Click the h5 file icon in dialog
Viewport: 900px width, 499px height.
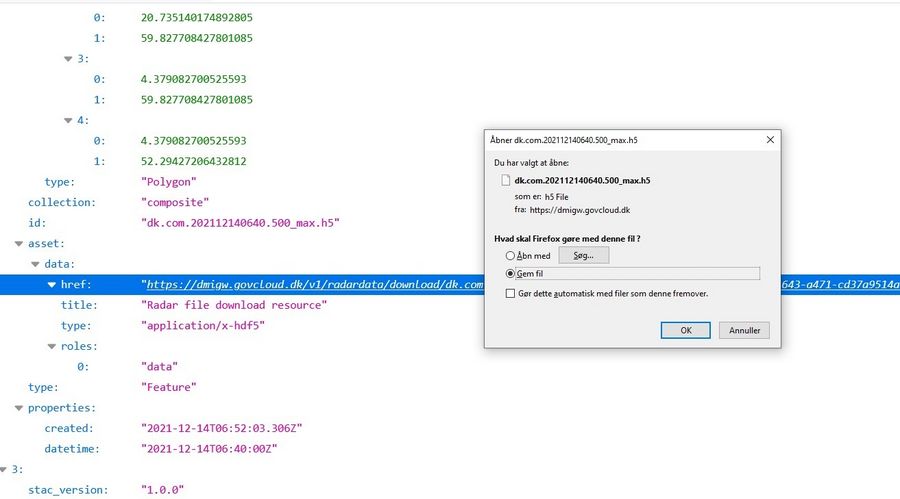pos(505,181)
